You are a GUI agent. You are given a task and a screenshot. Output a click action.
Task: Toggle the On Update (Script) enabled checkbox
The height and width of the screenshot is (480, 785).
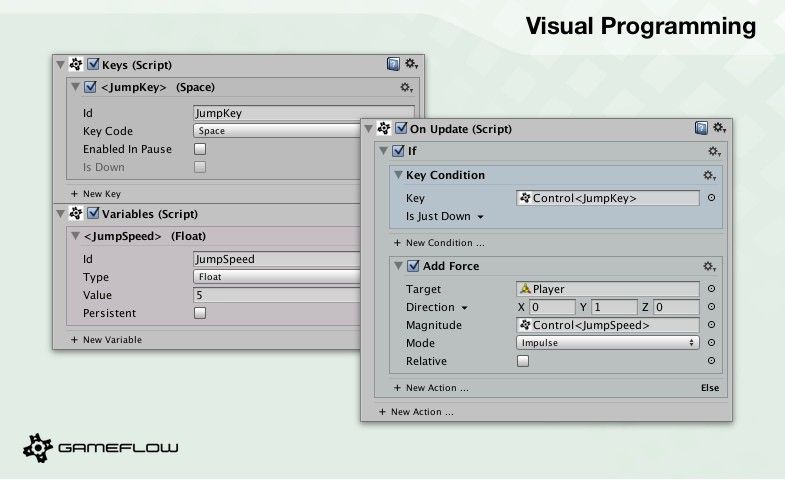point(401,128)
